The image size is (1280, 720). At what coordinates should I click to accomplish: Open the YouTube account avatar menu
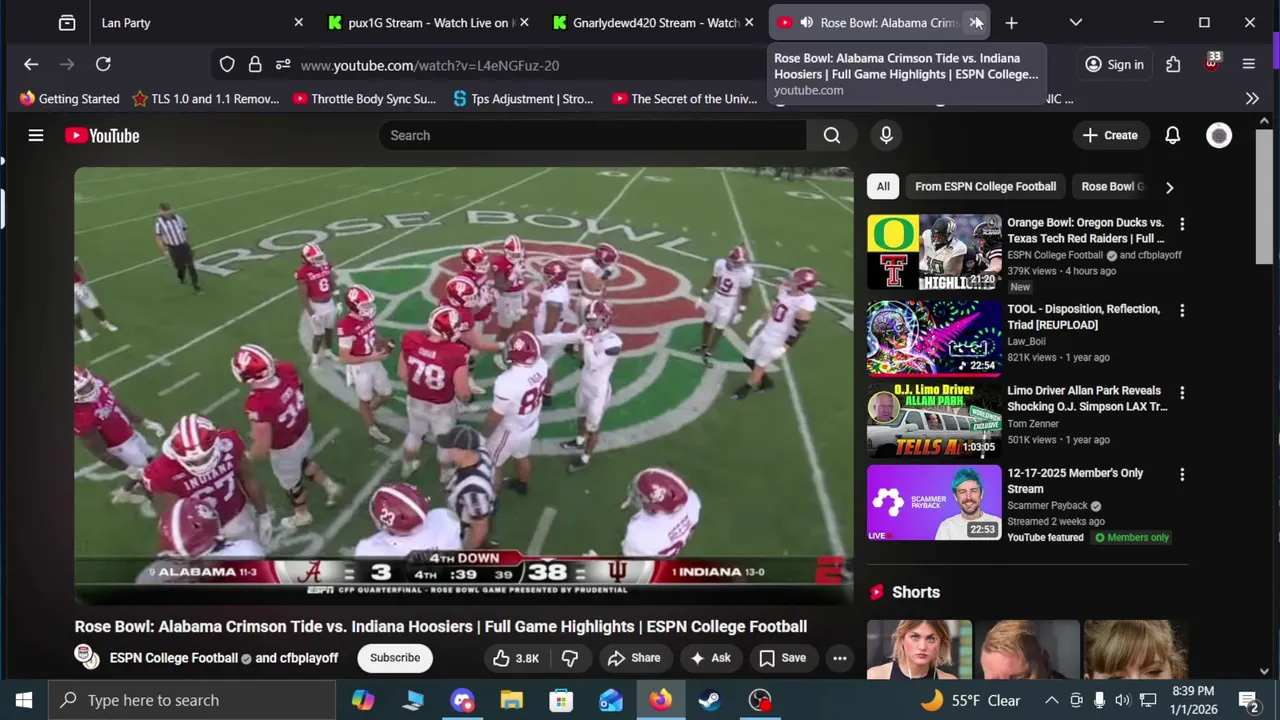[x=1219, y=135]
